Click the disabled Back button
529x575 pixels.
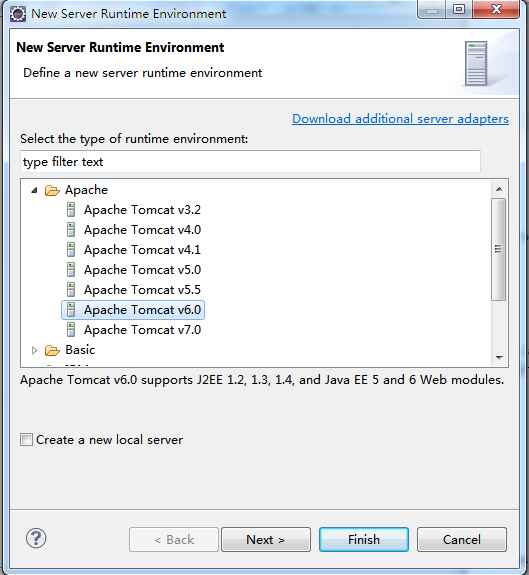tap(174, 539)
